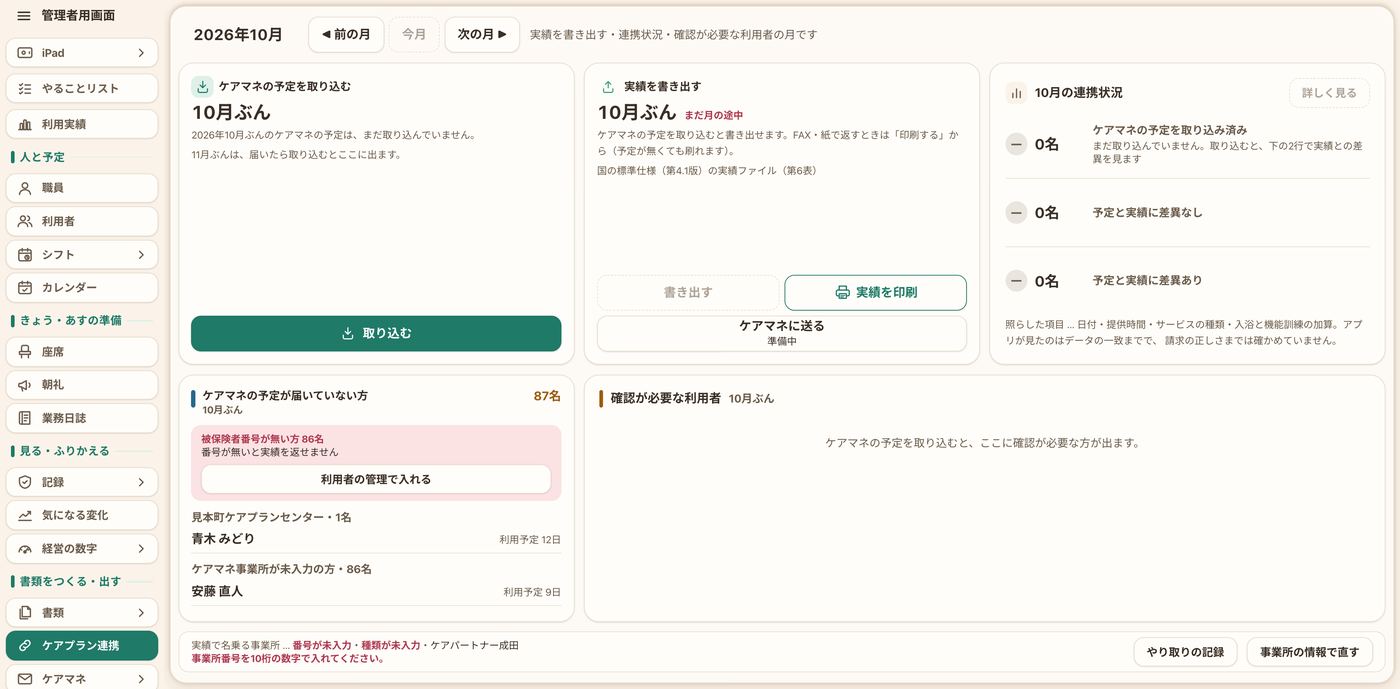Go to 職員 in the sidebar

coord(82,188)
